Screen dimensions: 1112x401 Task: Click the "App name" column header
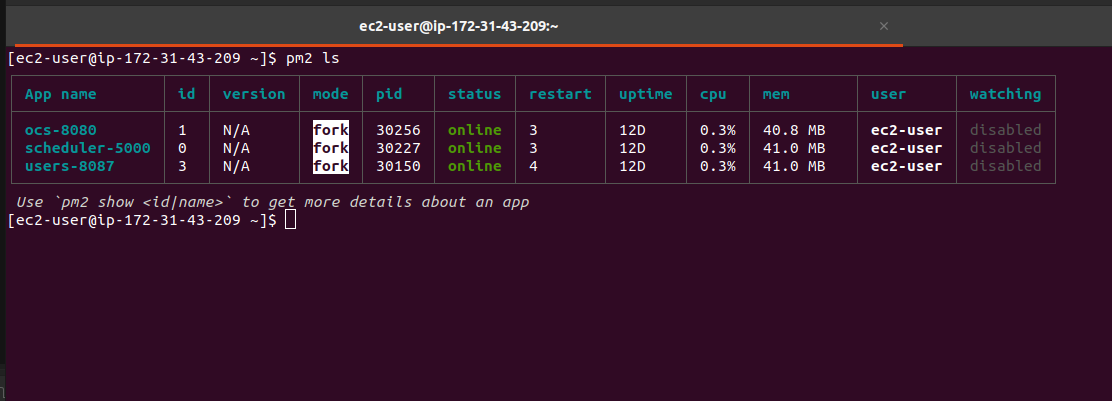[x=65, y=94]
